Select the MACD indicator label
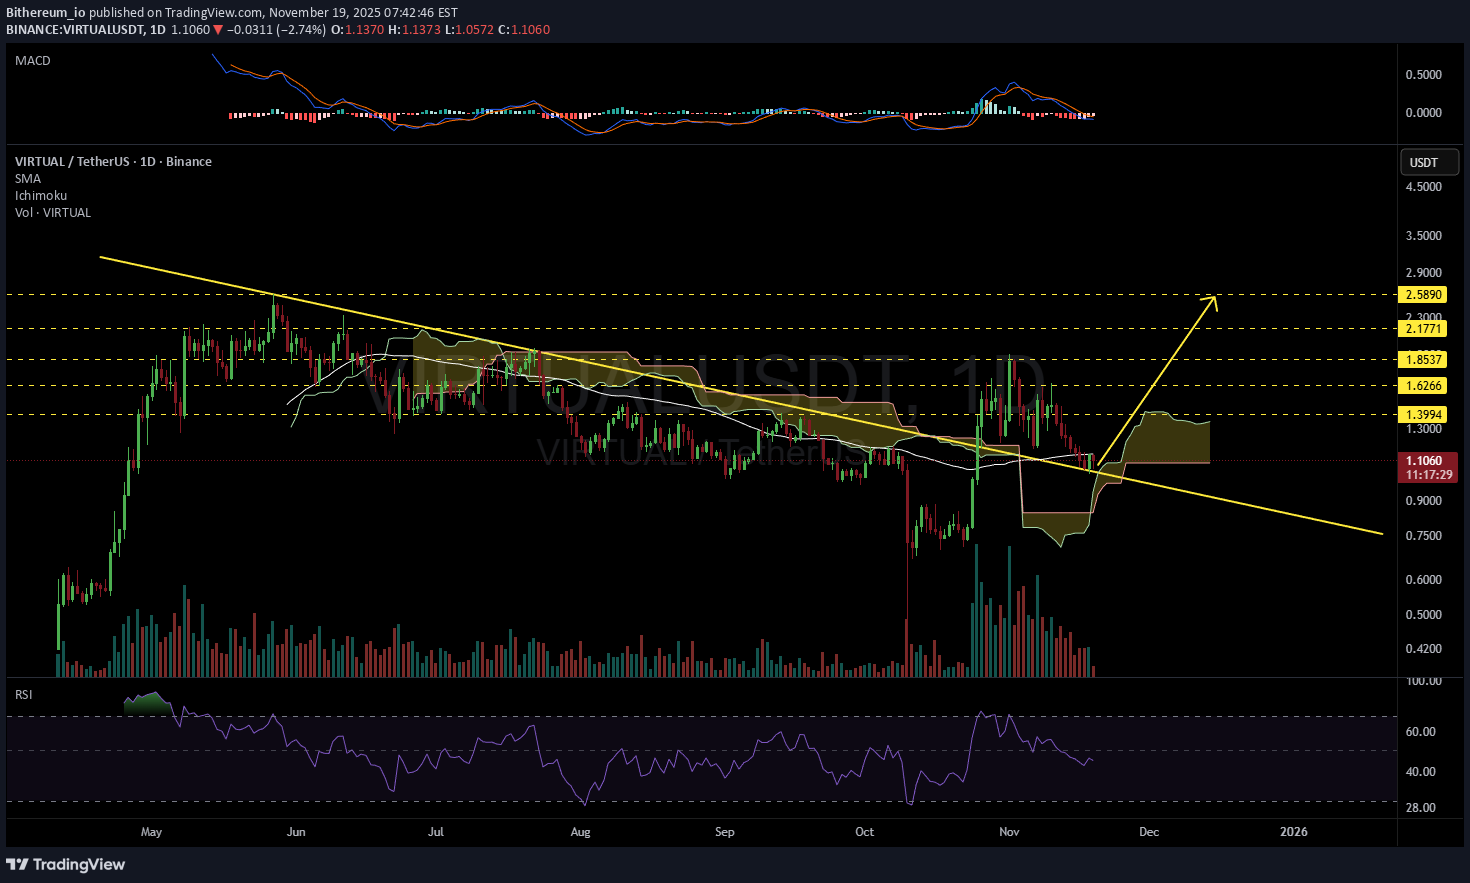The image size is (1470, 883). 33,61
